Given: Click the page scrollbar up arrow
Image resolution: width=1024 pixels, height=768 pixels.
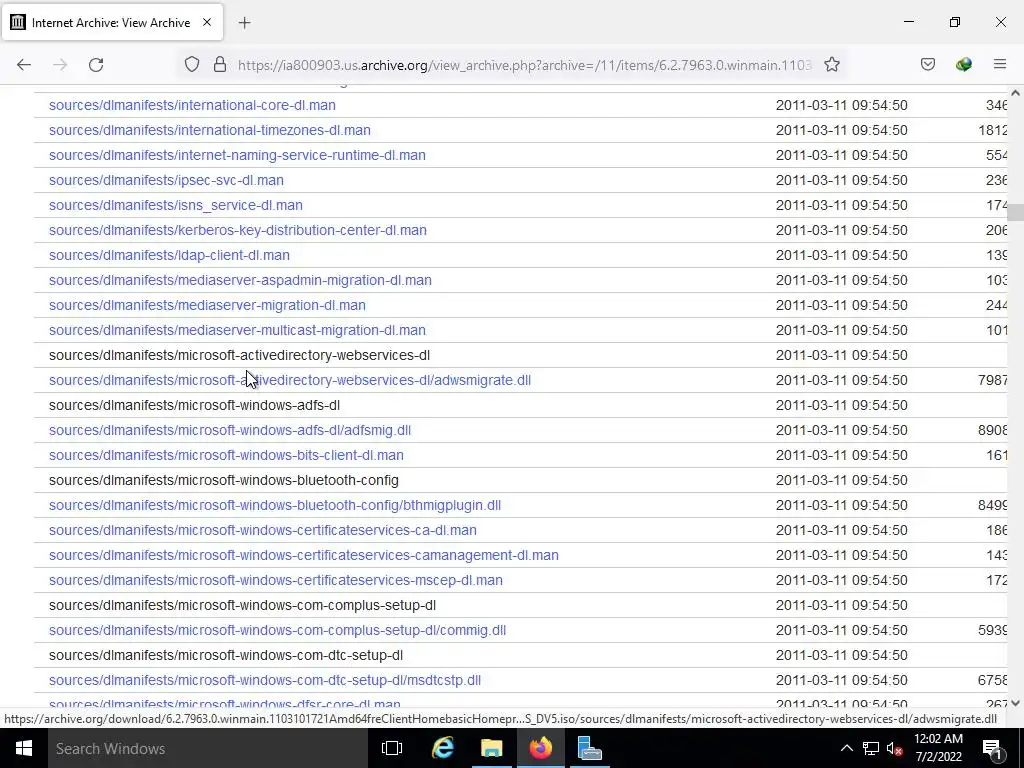Looking at the screenshot, I should pyautogui.click(x=1015, y=92).
